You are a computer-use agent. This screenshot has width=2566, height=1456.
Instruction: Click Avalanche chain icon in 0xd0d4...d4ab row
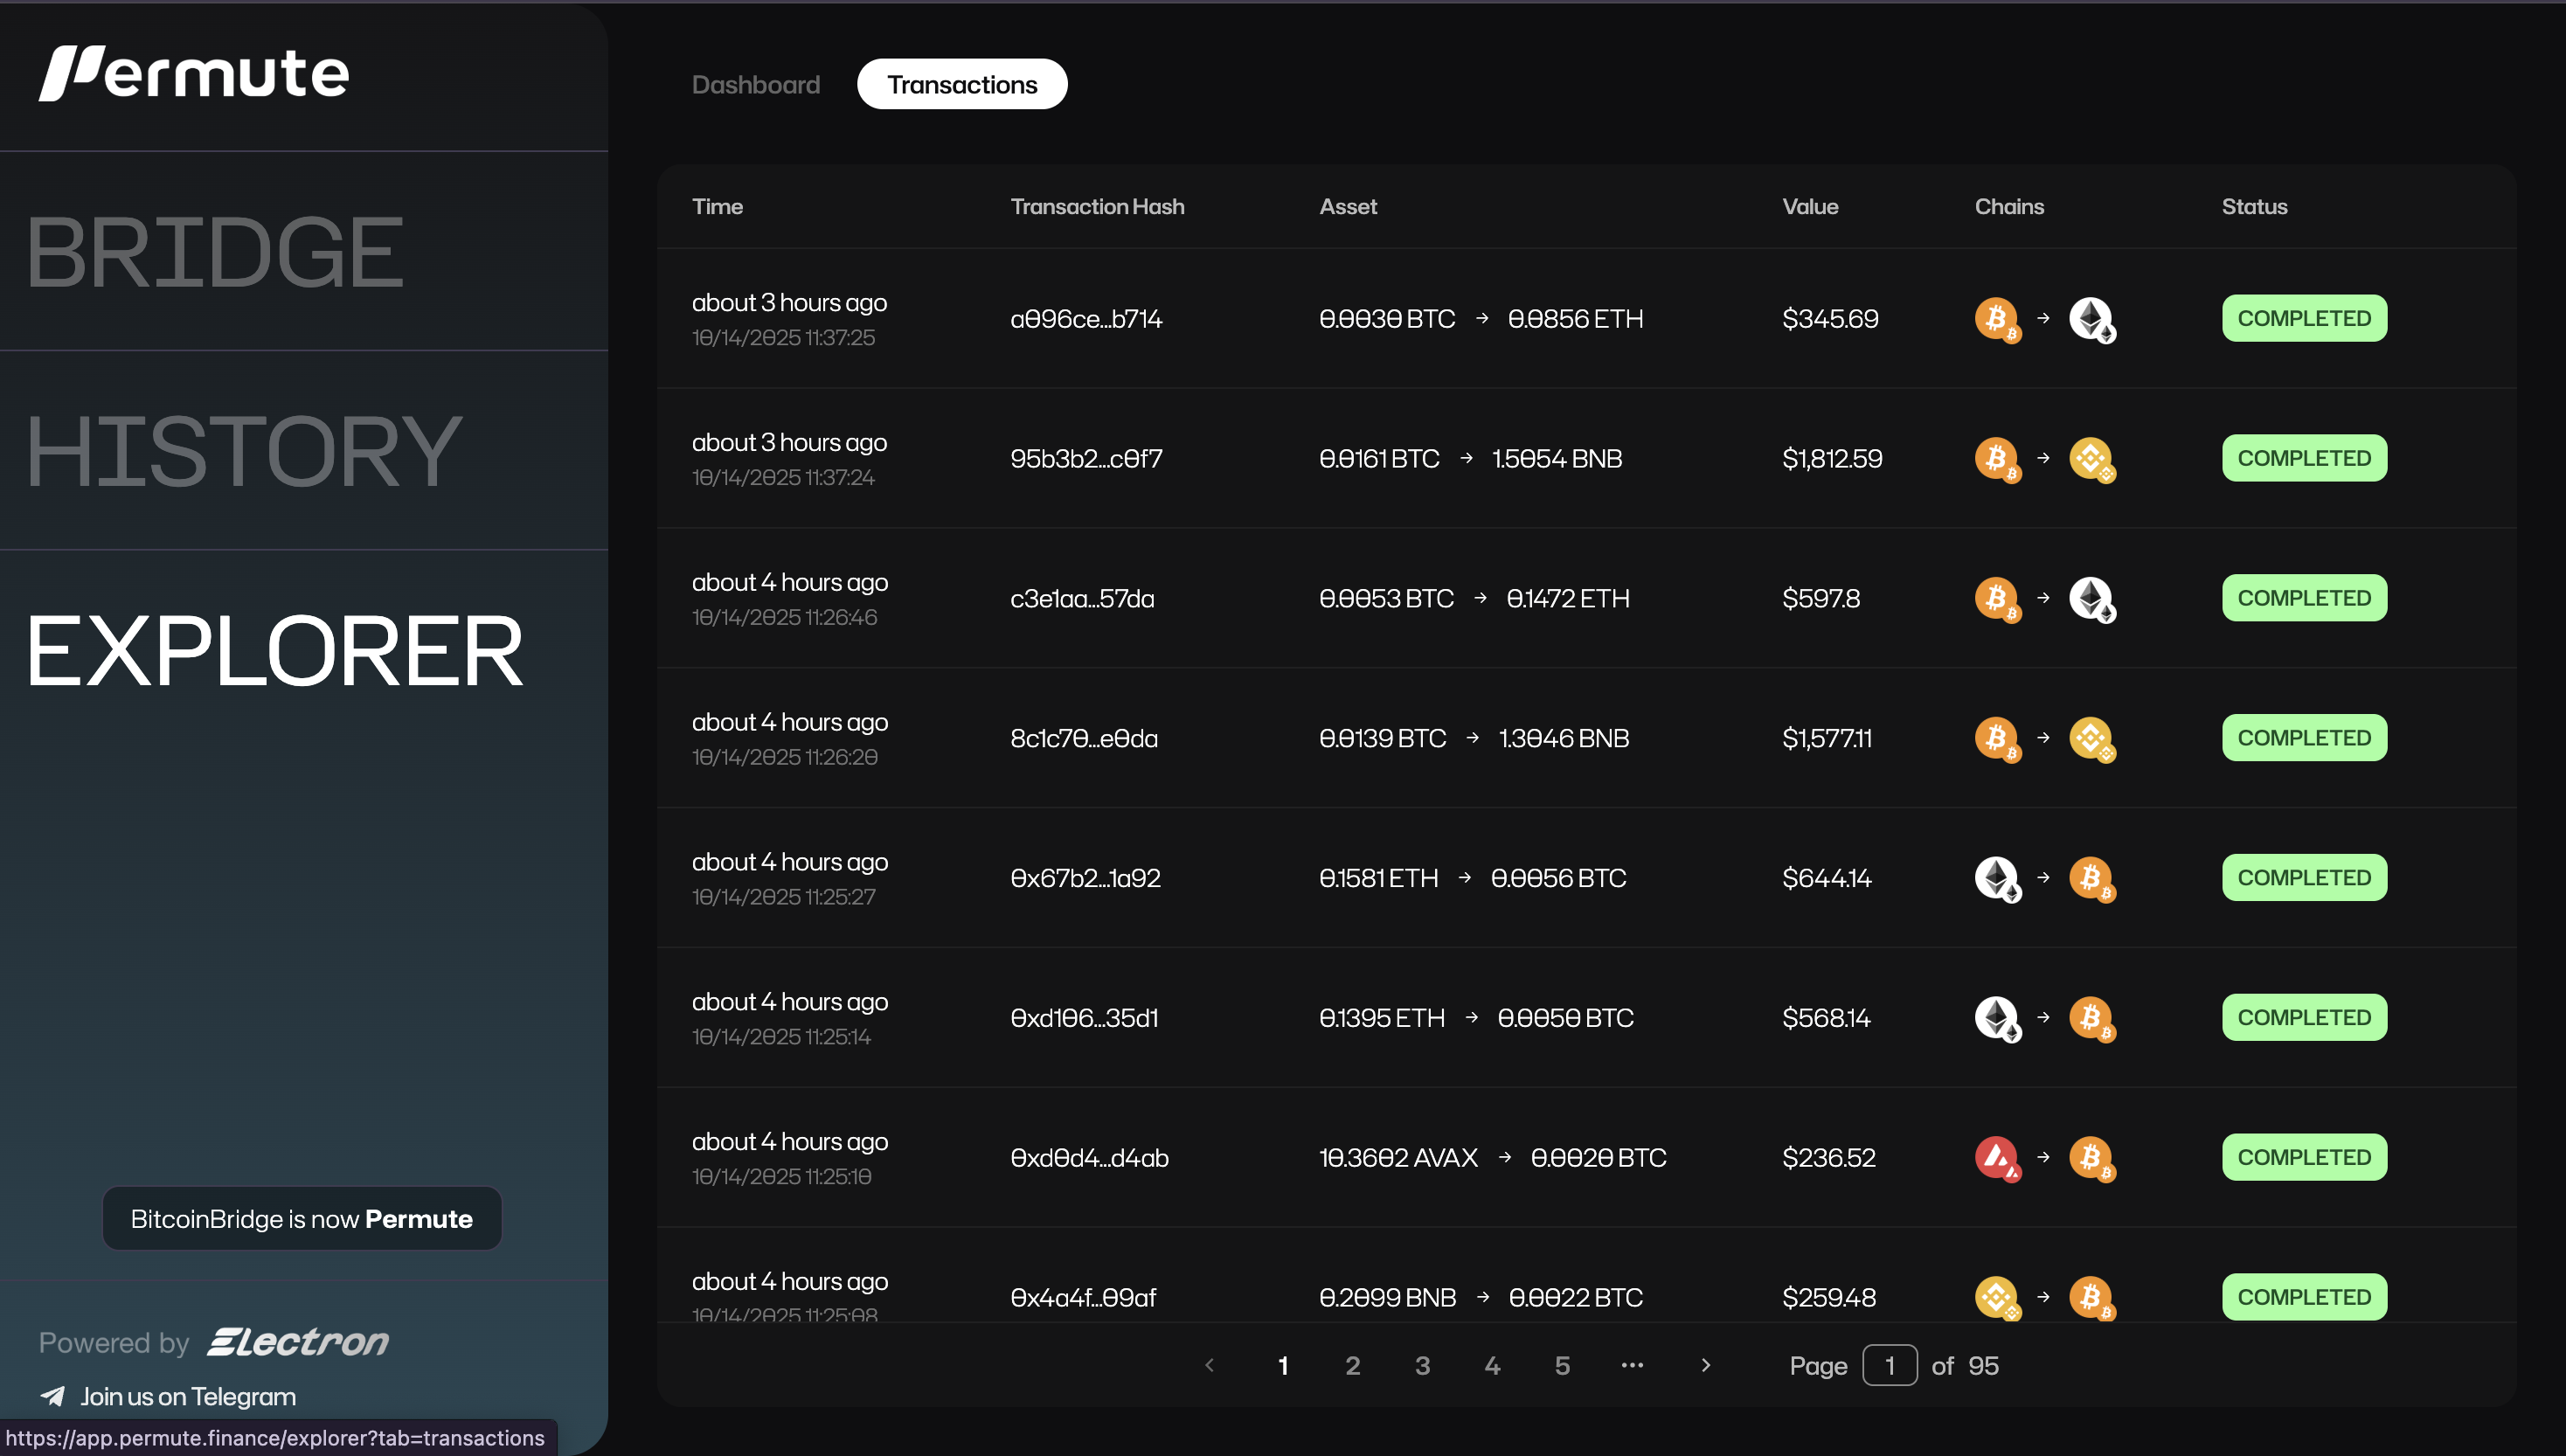[1995, 1157]
